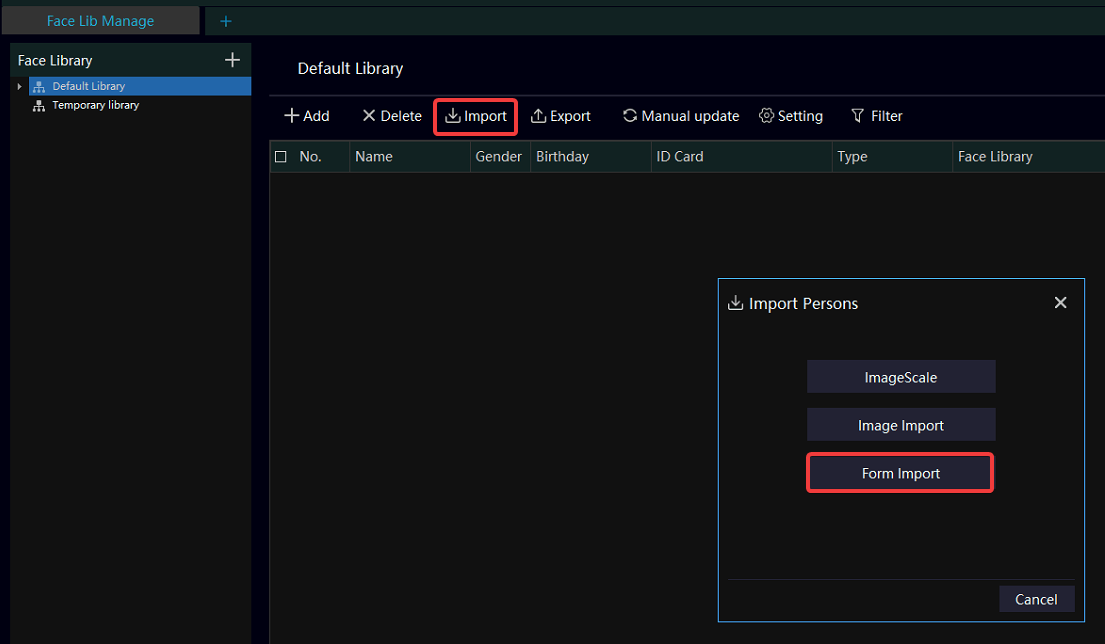The image size is (1105, 644).
Task: Click the Delete toolbar button
Action: click(392, 116)
